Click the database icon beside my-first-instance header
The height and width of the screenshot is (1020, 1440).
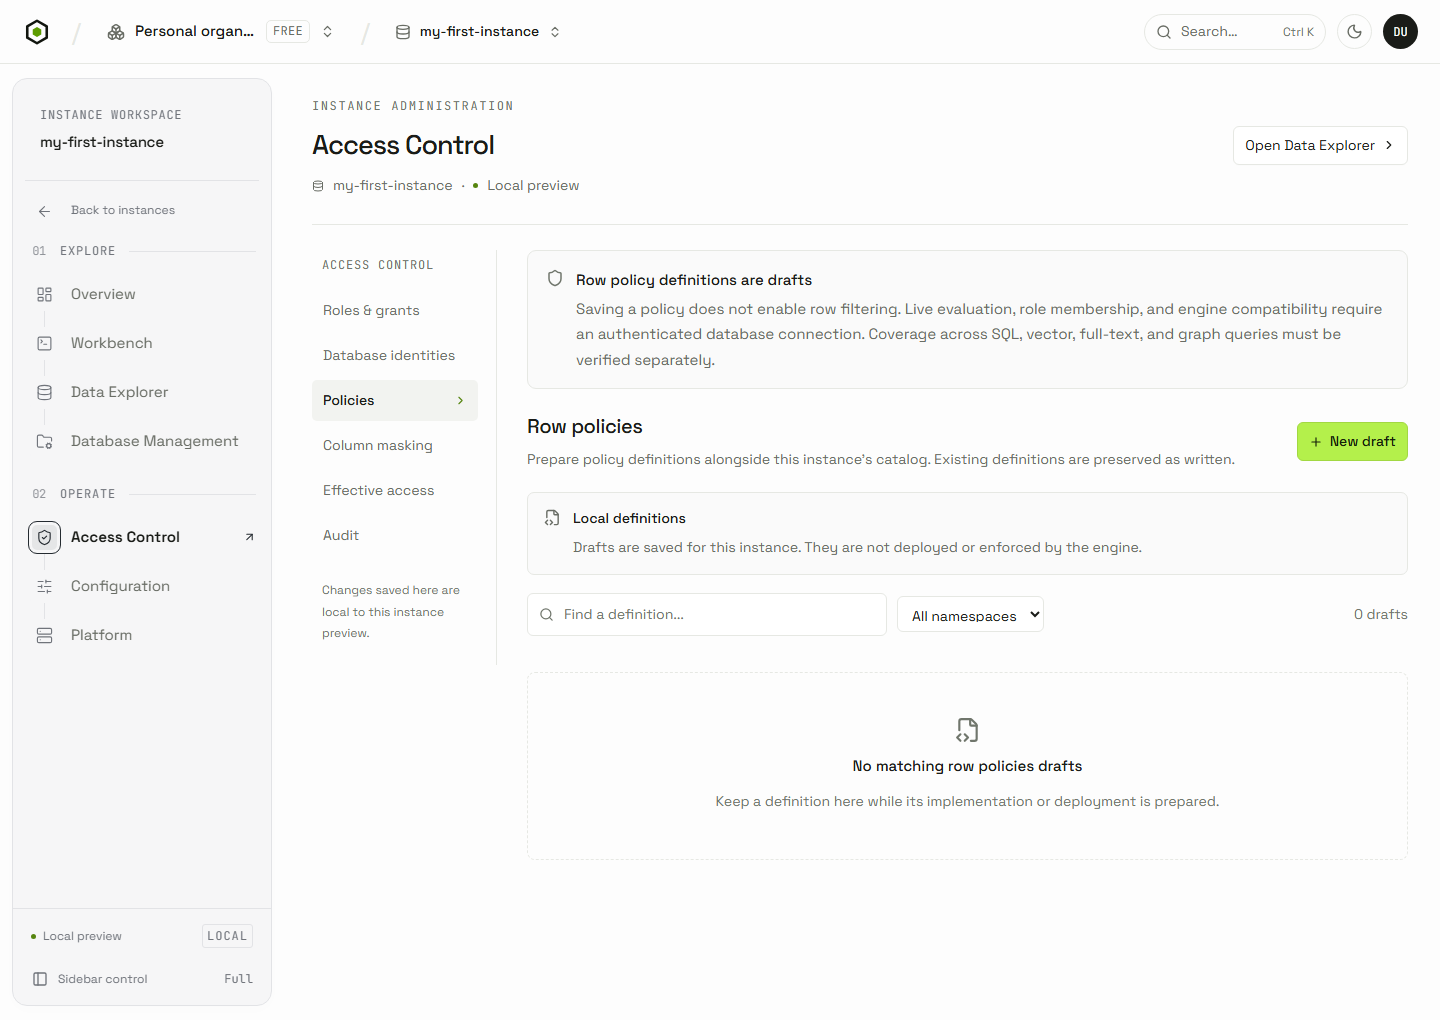(x=318, y=186)
